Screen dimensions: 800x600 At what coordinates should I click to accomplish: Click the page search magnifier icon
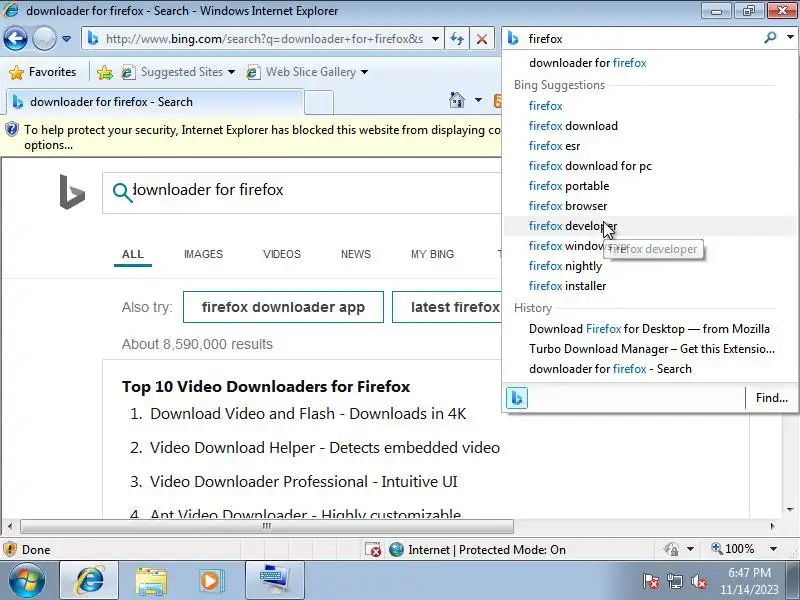[122, 192]
